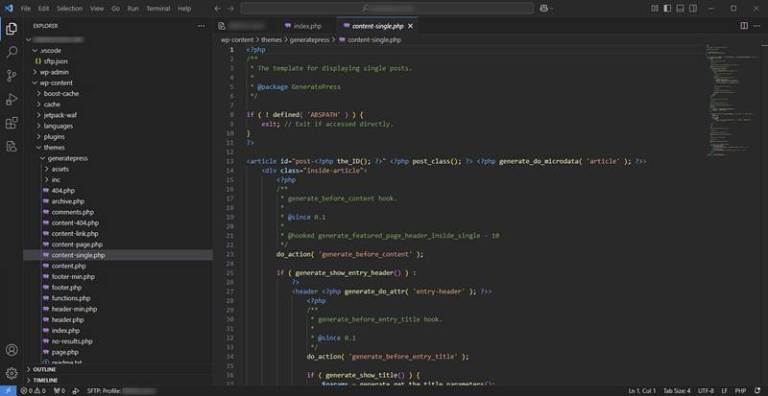This screenshot has width=768, height=396.
Task: Click the command center search box
Action: 387,8
